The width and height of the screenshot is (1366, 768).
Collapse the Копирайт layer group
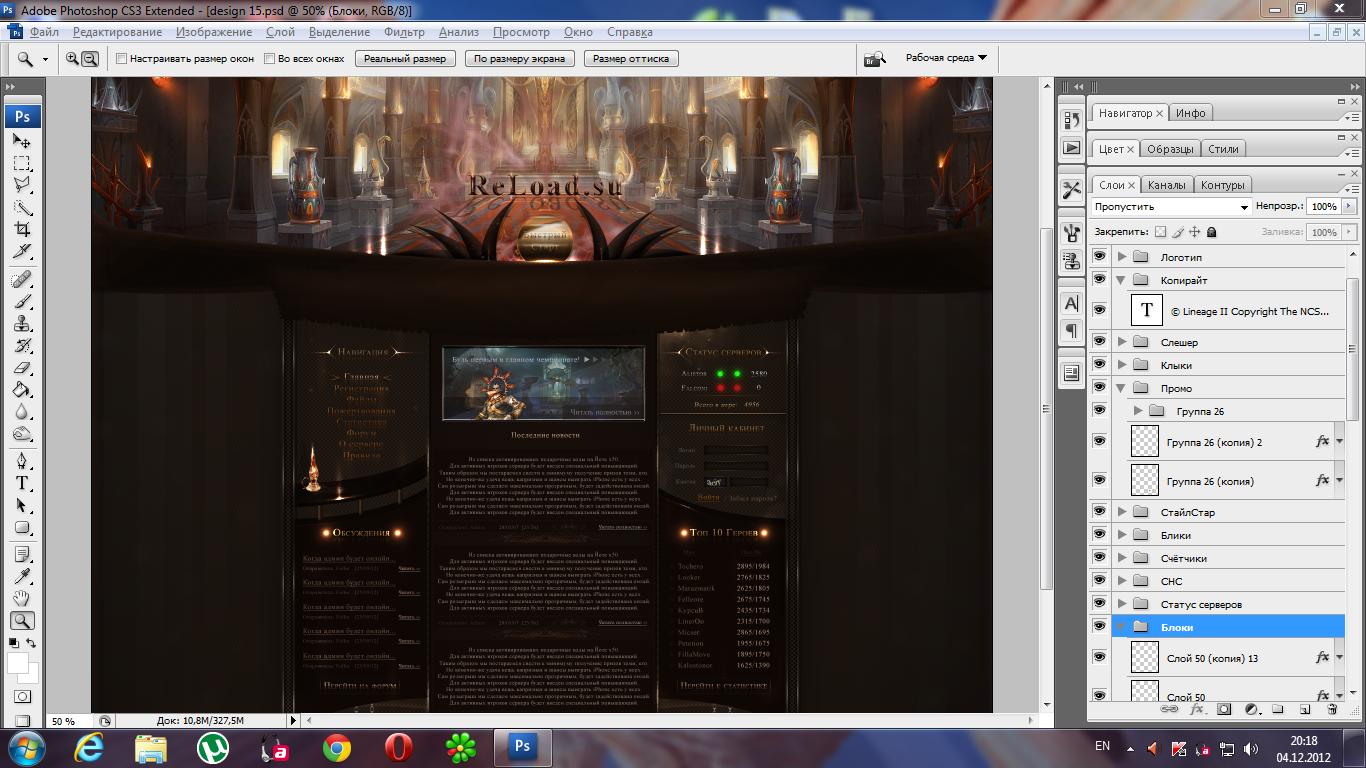tap(1122, 280)
